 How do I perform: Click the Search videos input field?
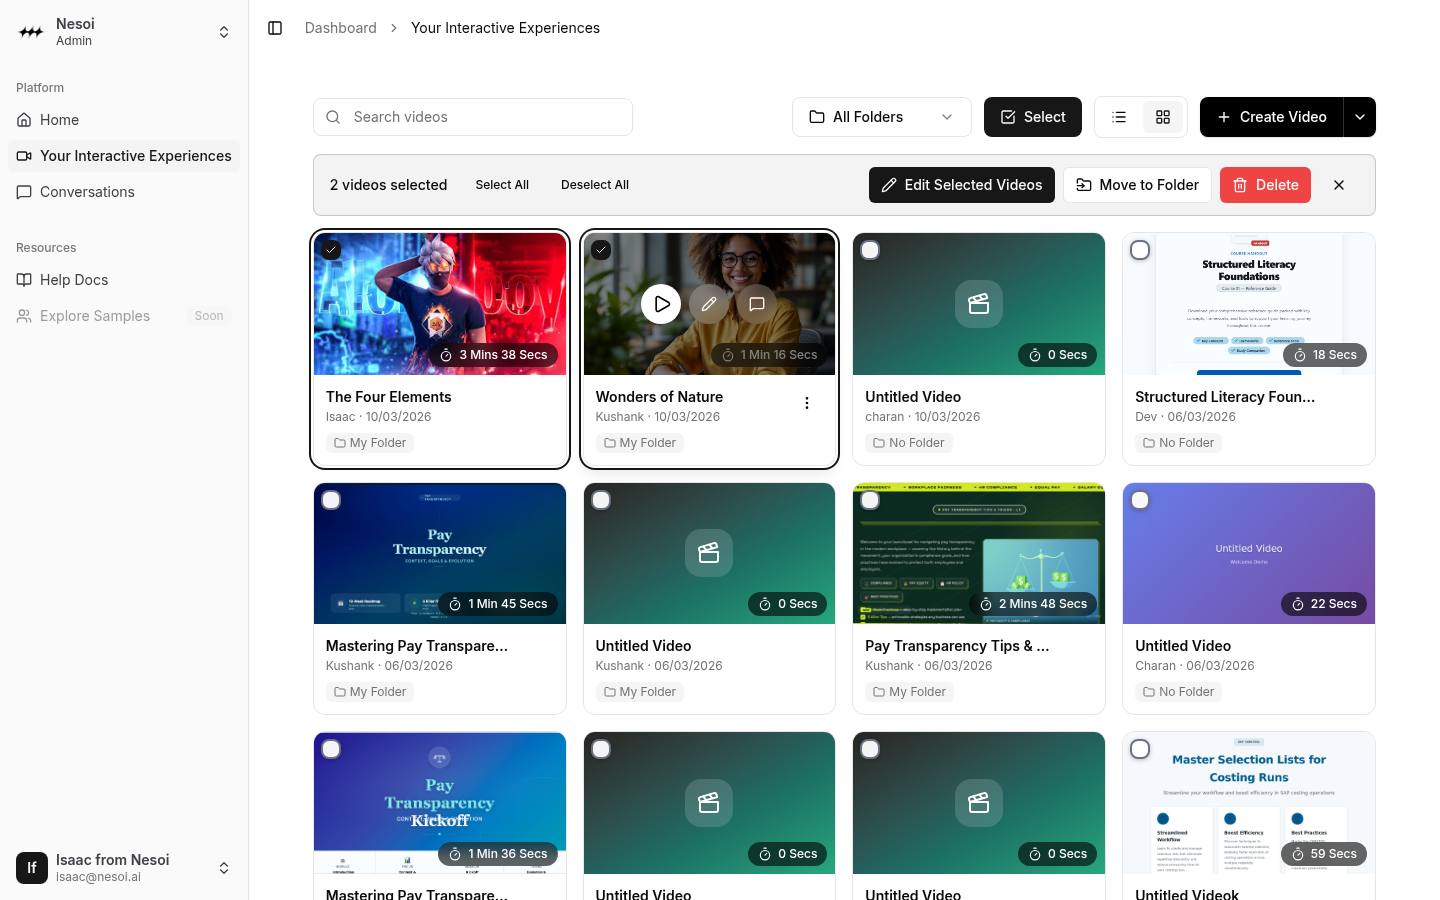point(473,117)
